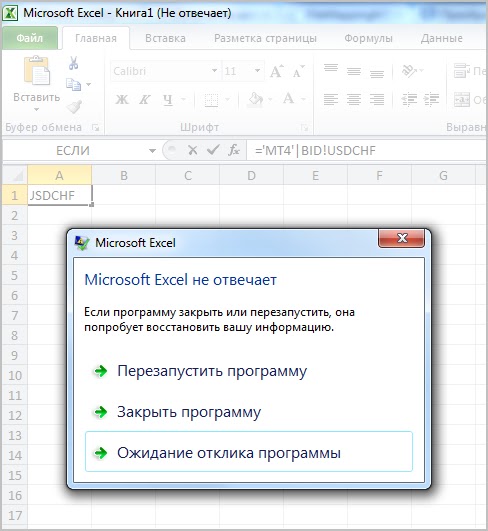The width and height of the screenshot is (488, 531).
Task: Click the Increase Font Size icon
Action: (277, 71)
